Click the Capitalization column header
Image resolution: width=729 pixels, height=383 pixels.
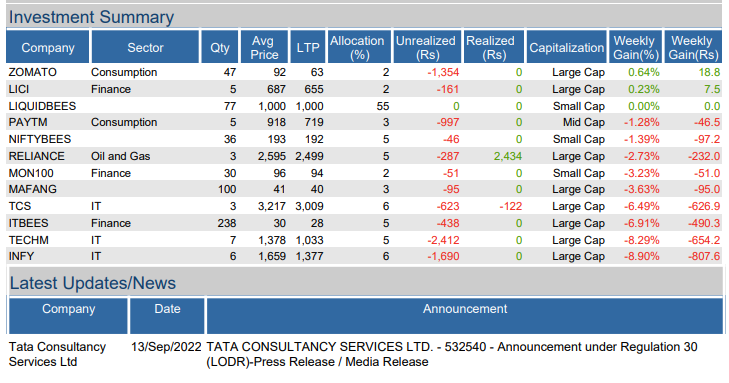click(x=566, y=47)
